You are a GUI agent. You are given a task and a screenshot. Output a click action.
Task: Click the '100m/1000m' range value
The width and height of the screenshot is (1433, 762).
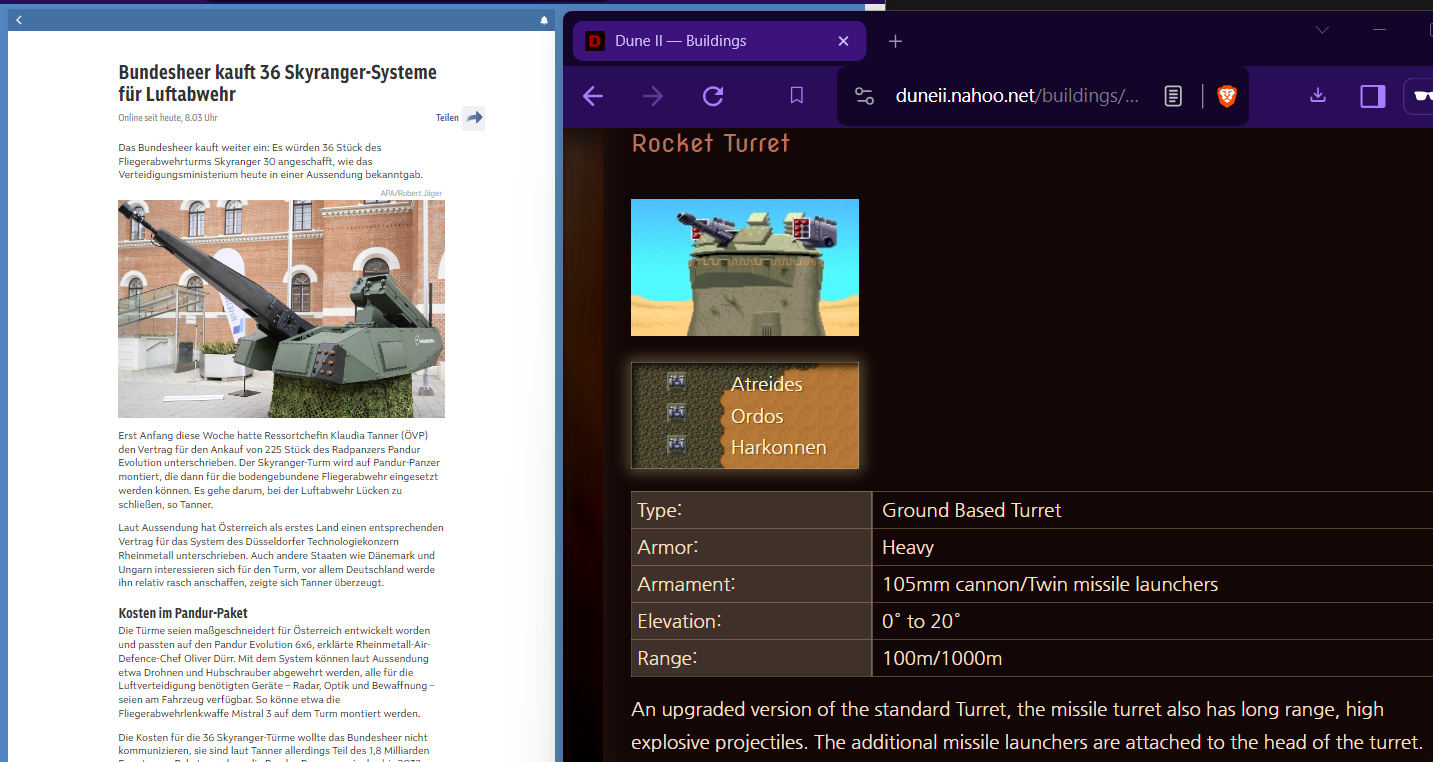pos(942,658)
